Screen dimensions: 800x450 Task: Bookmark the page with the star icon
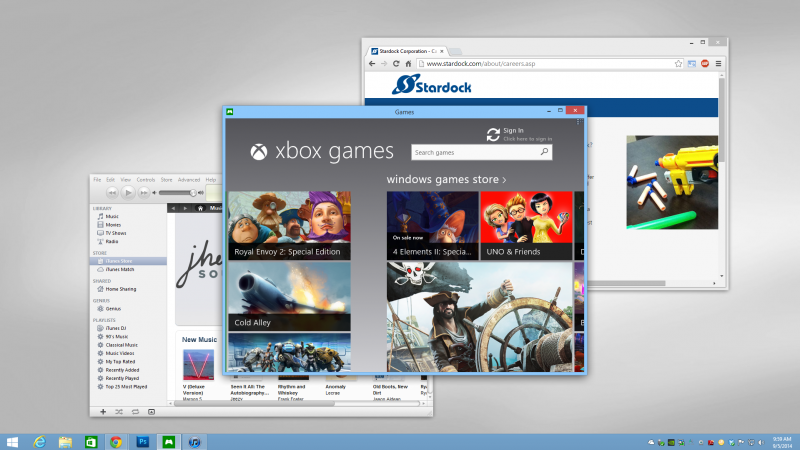point(678,64)
